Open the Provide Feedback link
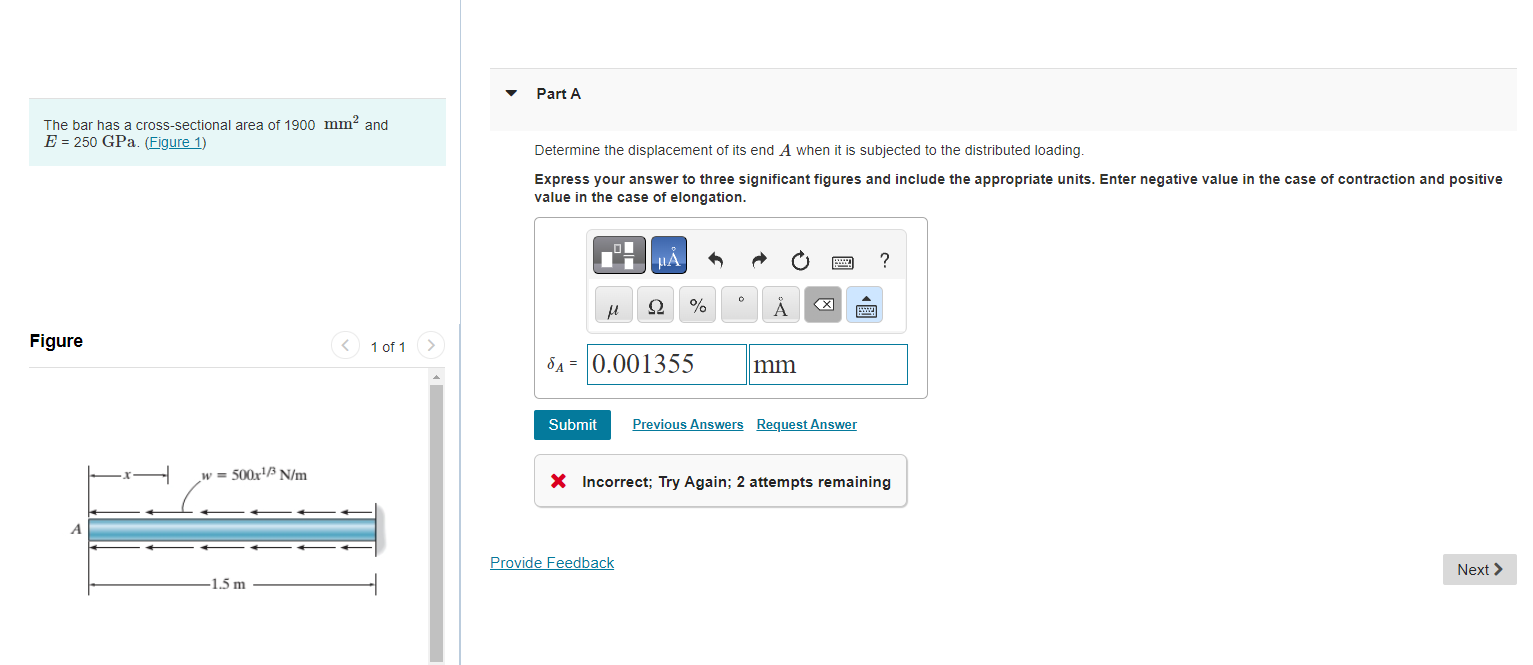Viewport: 1533px width, 665px height. [x=552, y=563]
